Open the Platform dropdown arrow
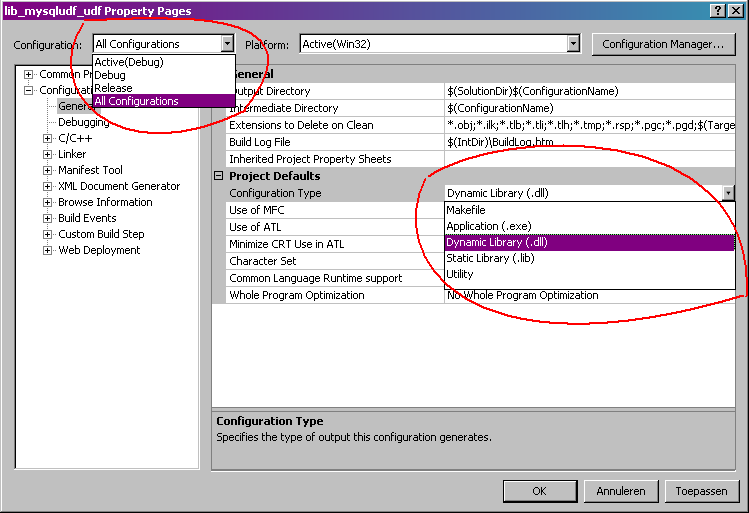The height and width of the screenshot is (513, 749). [x=573, y=44]
